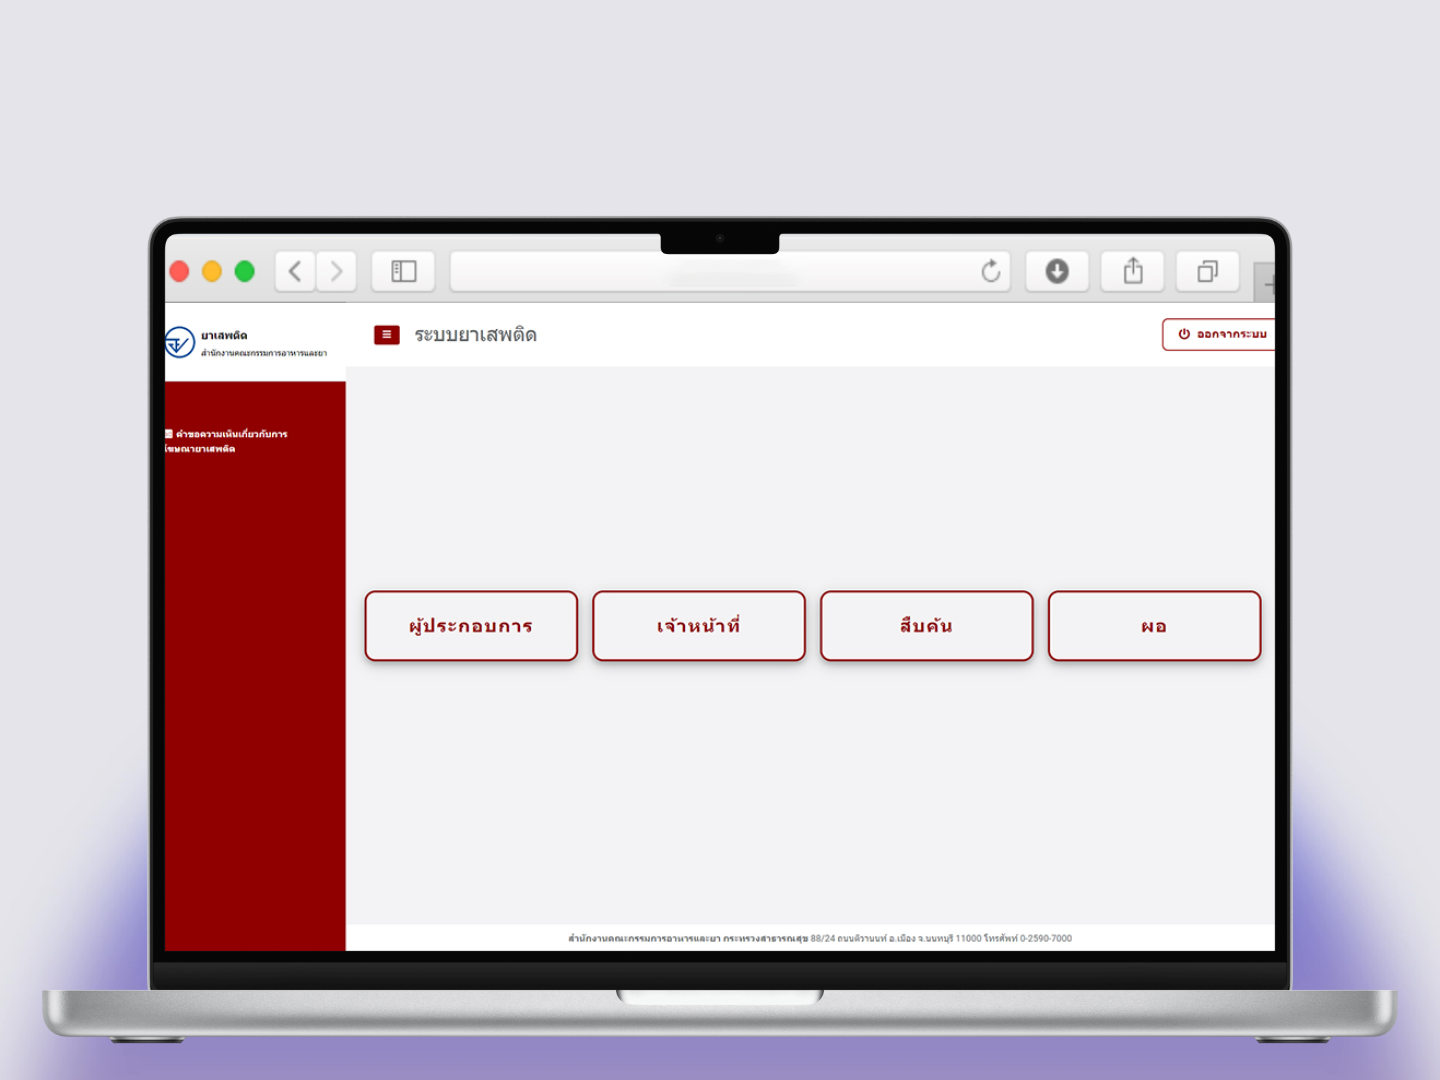Click the browser address bar
The width and height of the screenshot is (1440, 1080).
tap(715, 271)
